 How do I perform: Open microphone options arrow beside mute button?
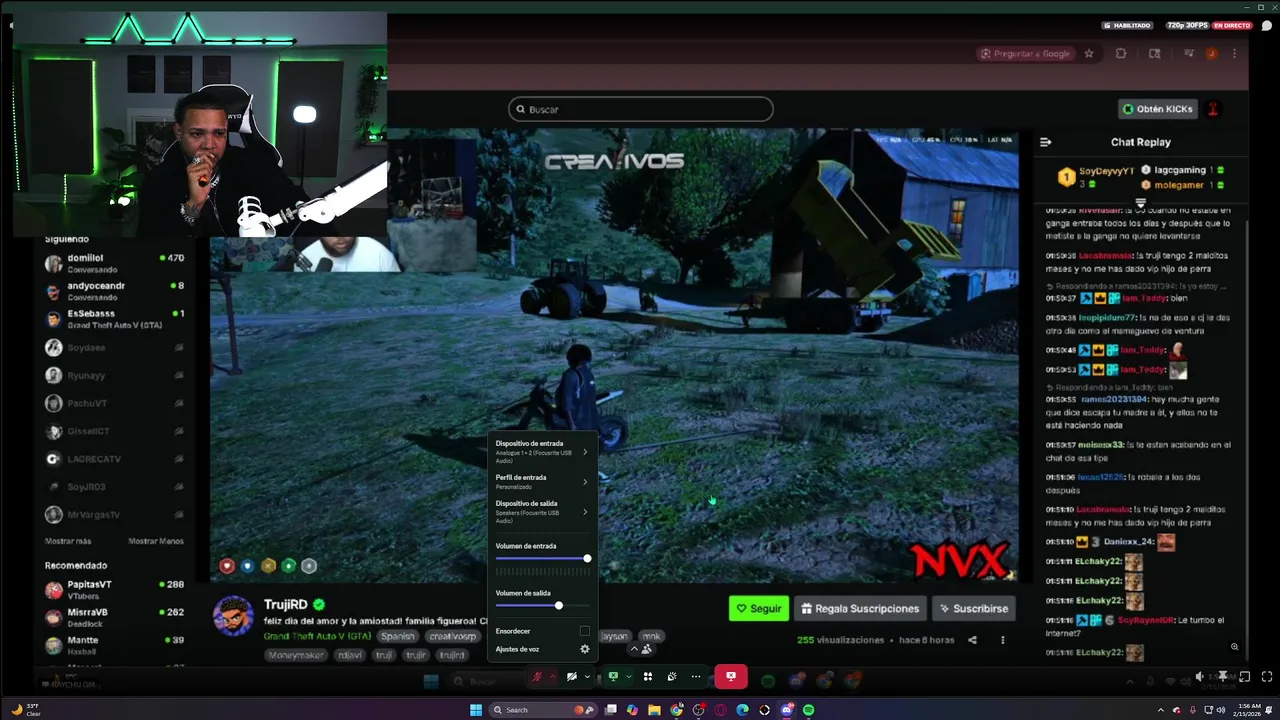click(x=552, y=677)
